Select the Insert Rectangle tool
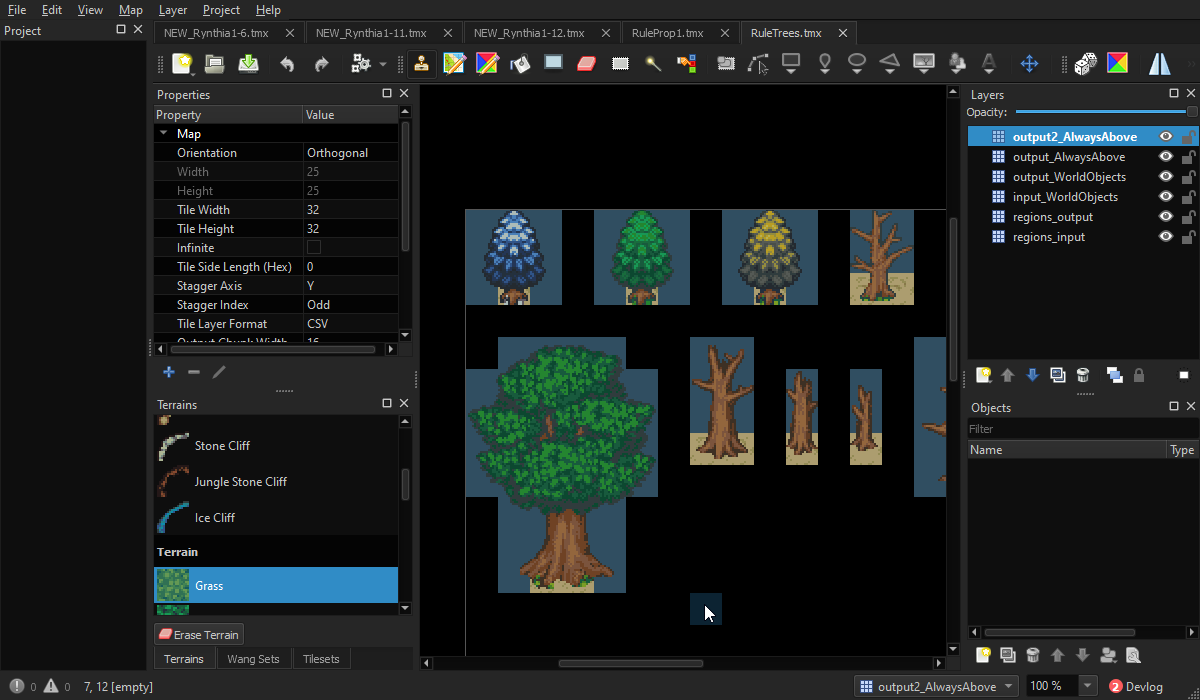 click(791, 64)
